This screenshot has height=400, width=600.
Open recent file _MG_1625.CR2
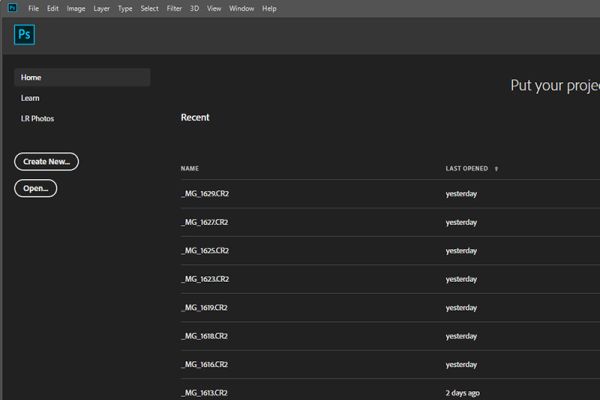coord(205,251)
